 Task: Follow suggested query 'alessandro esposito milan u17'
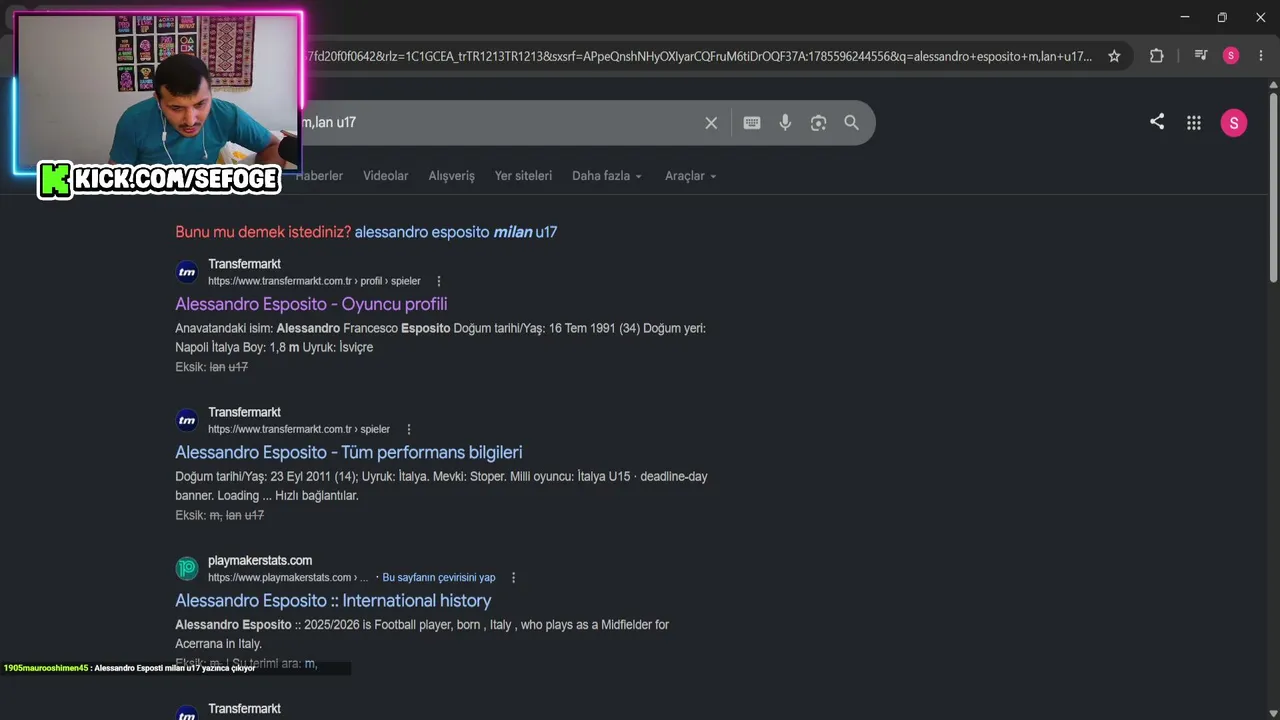[x=456, y=232]
